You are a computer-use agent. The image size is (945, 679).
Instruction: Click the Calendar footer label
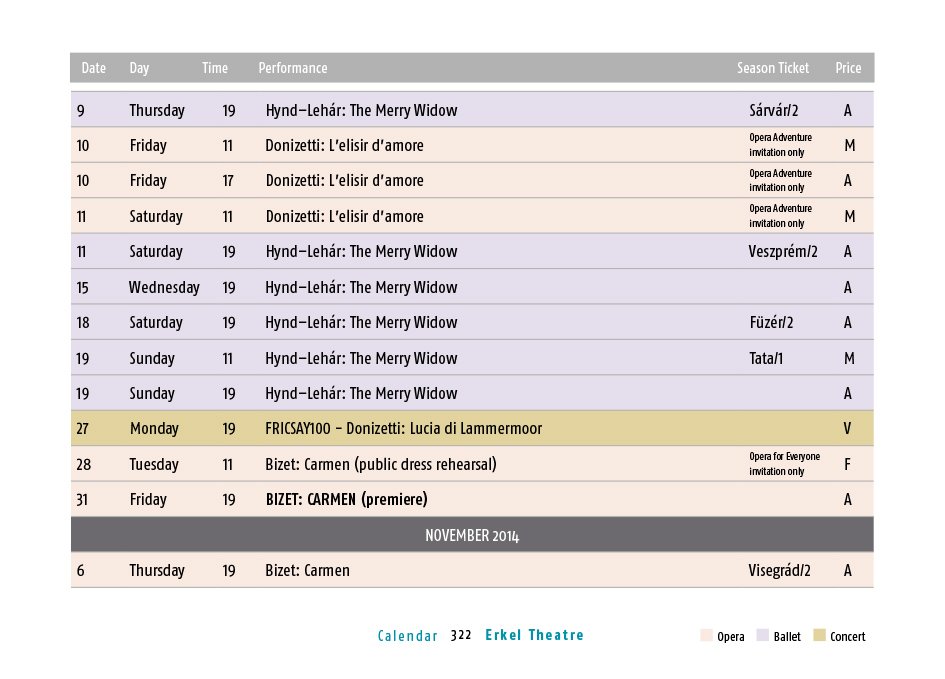point(407,636)
